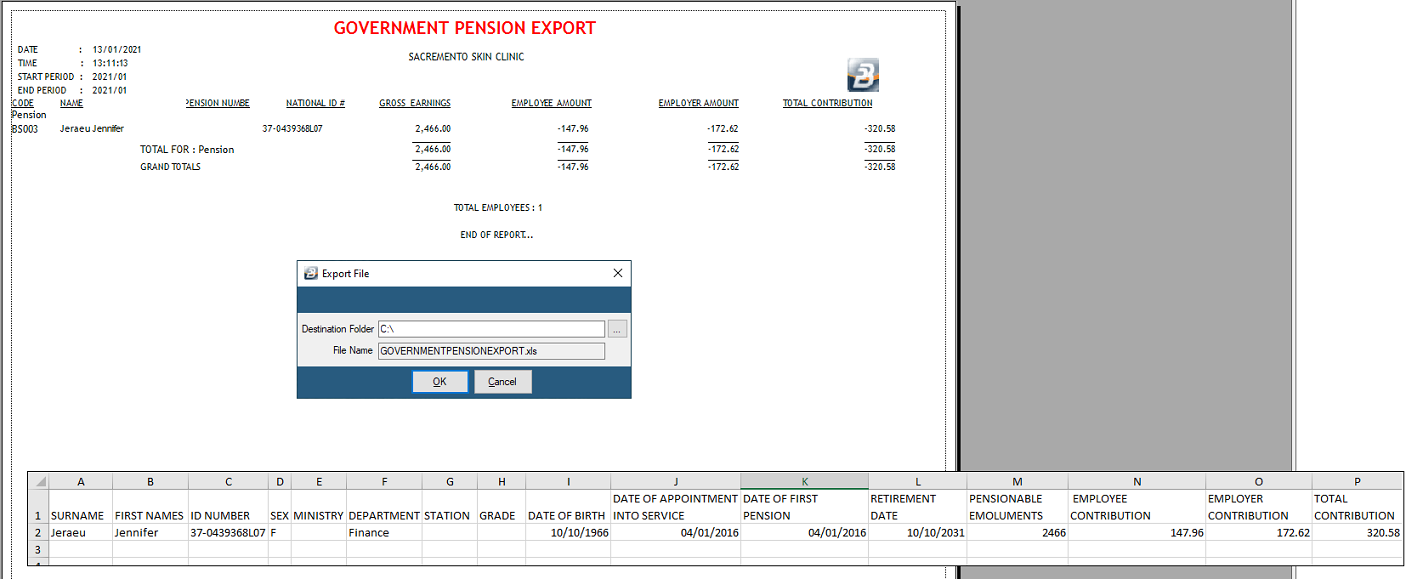Image resolution: width=1406 pixels, height=579 pixels.
Task: Click the 2466 pensionable emoluments cell
Action: tap(1017, 533)
